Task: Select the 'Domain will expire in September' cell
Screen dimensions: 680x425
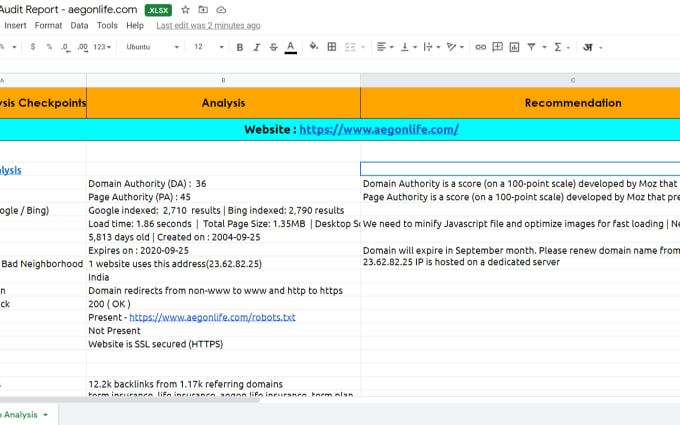Action: [520, 250]
